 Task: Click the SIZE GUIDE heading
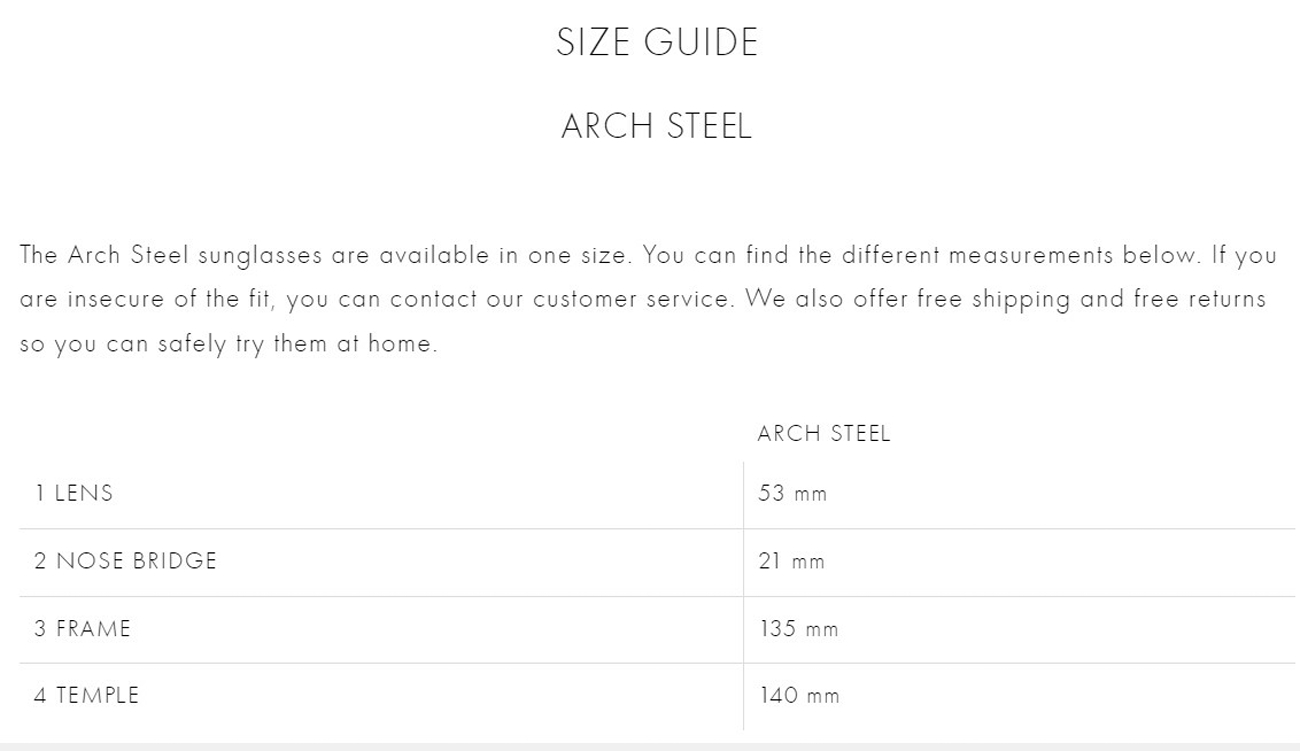tap(657, 42)
